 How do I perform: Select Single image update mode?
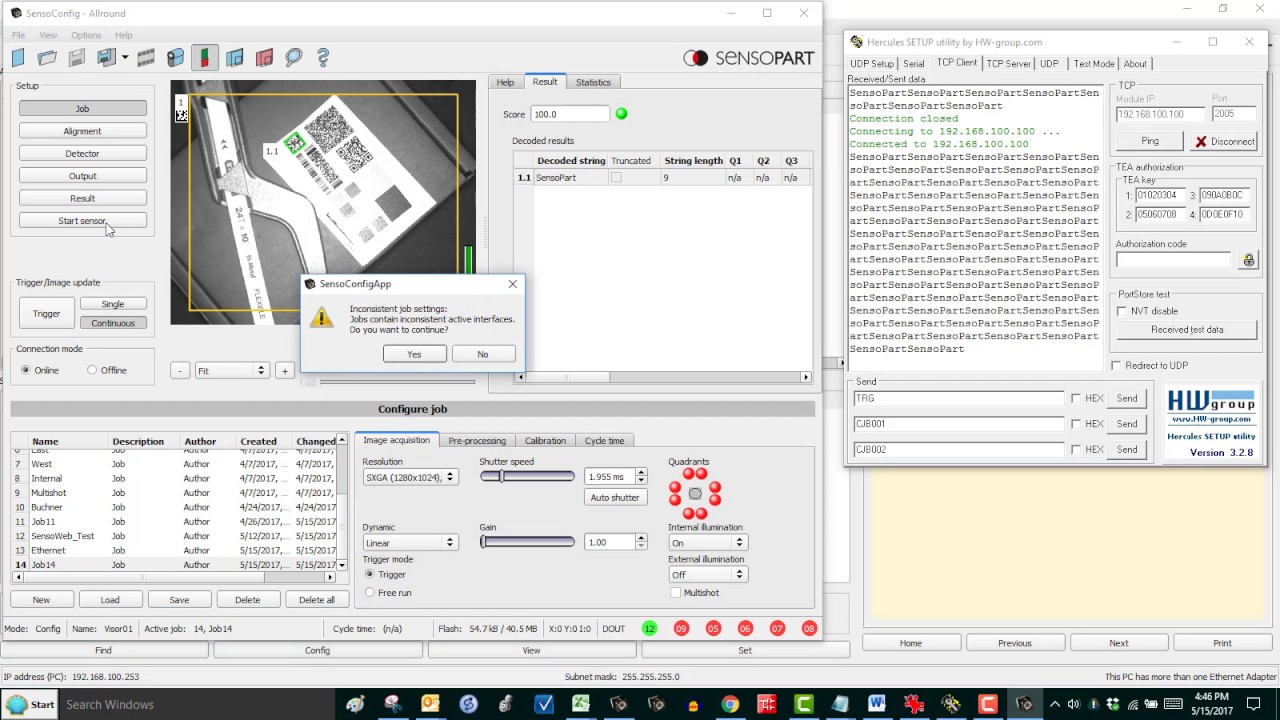(113, 304)
